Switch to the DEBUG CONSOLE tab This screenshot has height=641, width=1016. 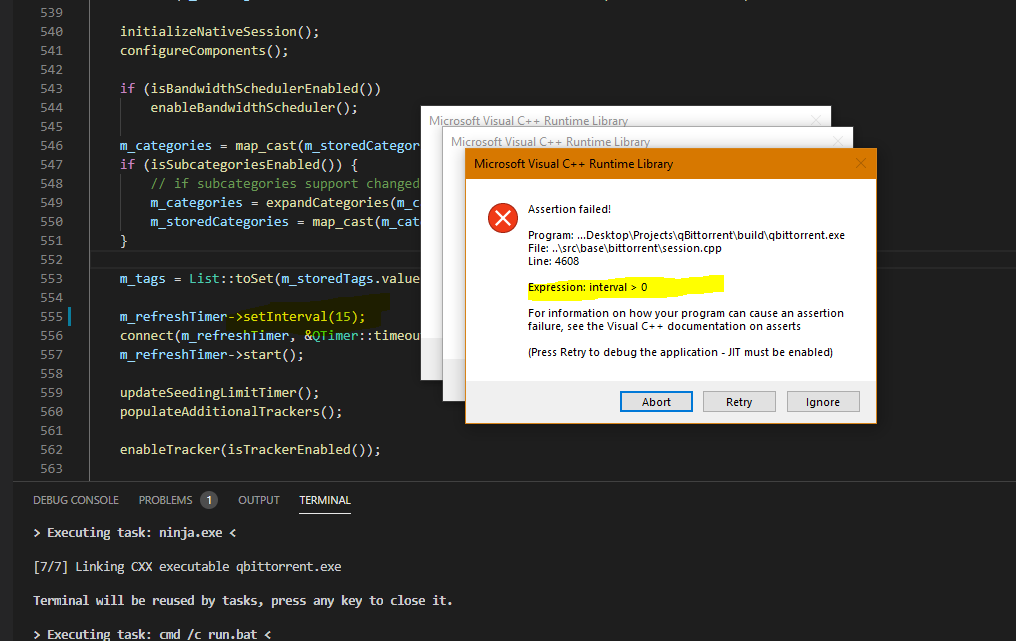(76, 500)
